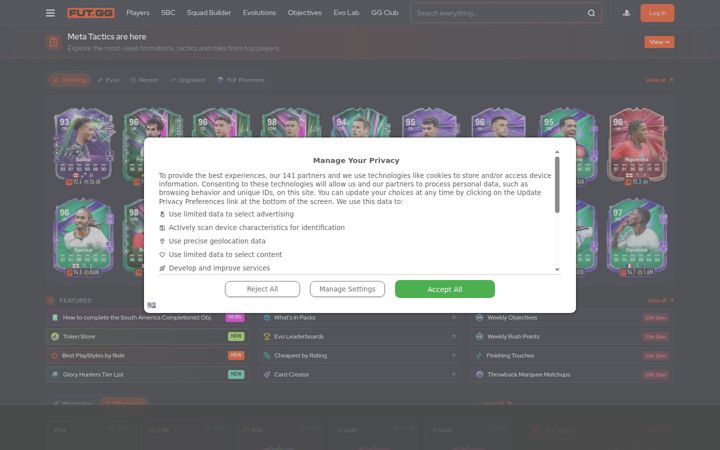
Task: Select the Evos tab
Action: point(108,80)
